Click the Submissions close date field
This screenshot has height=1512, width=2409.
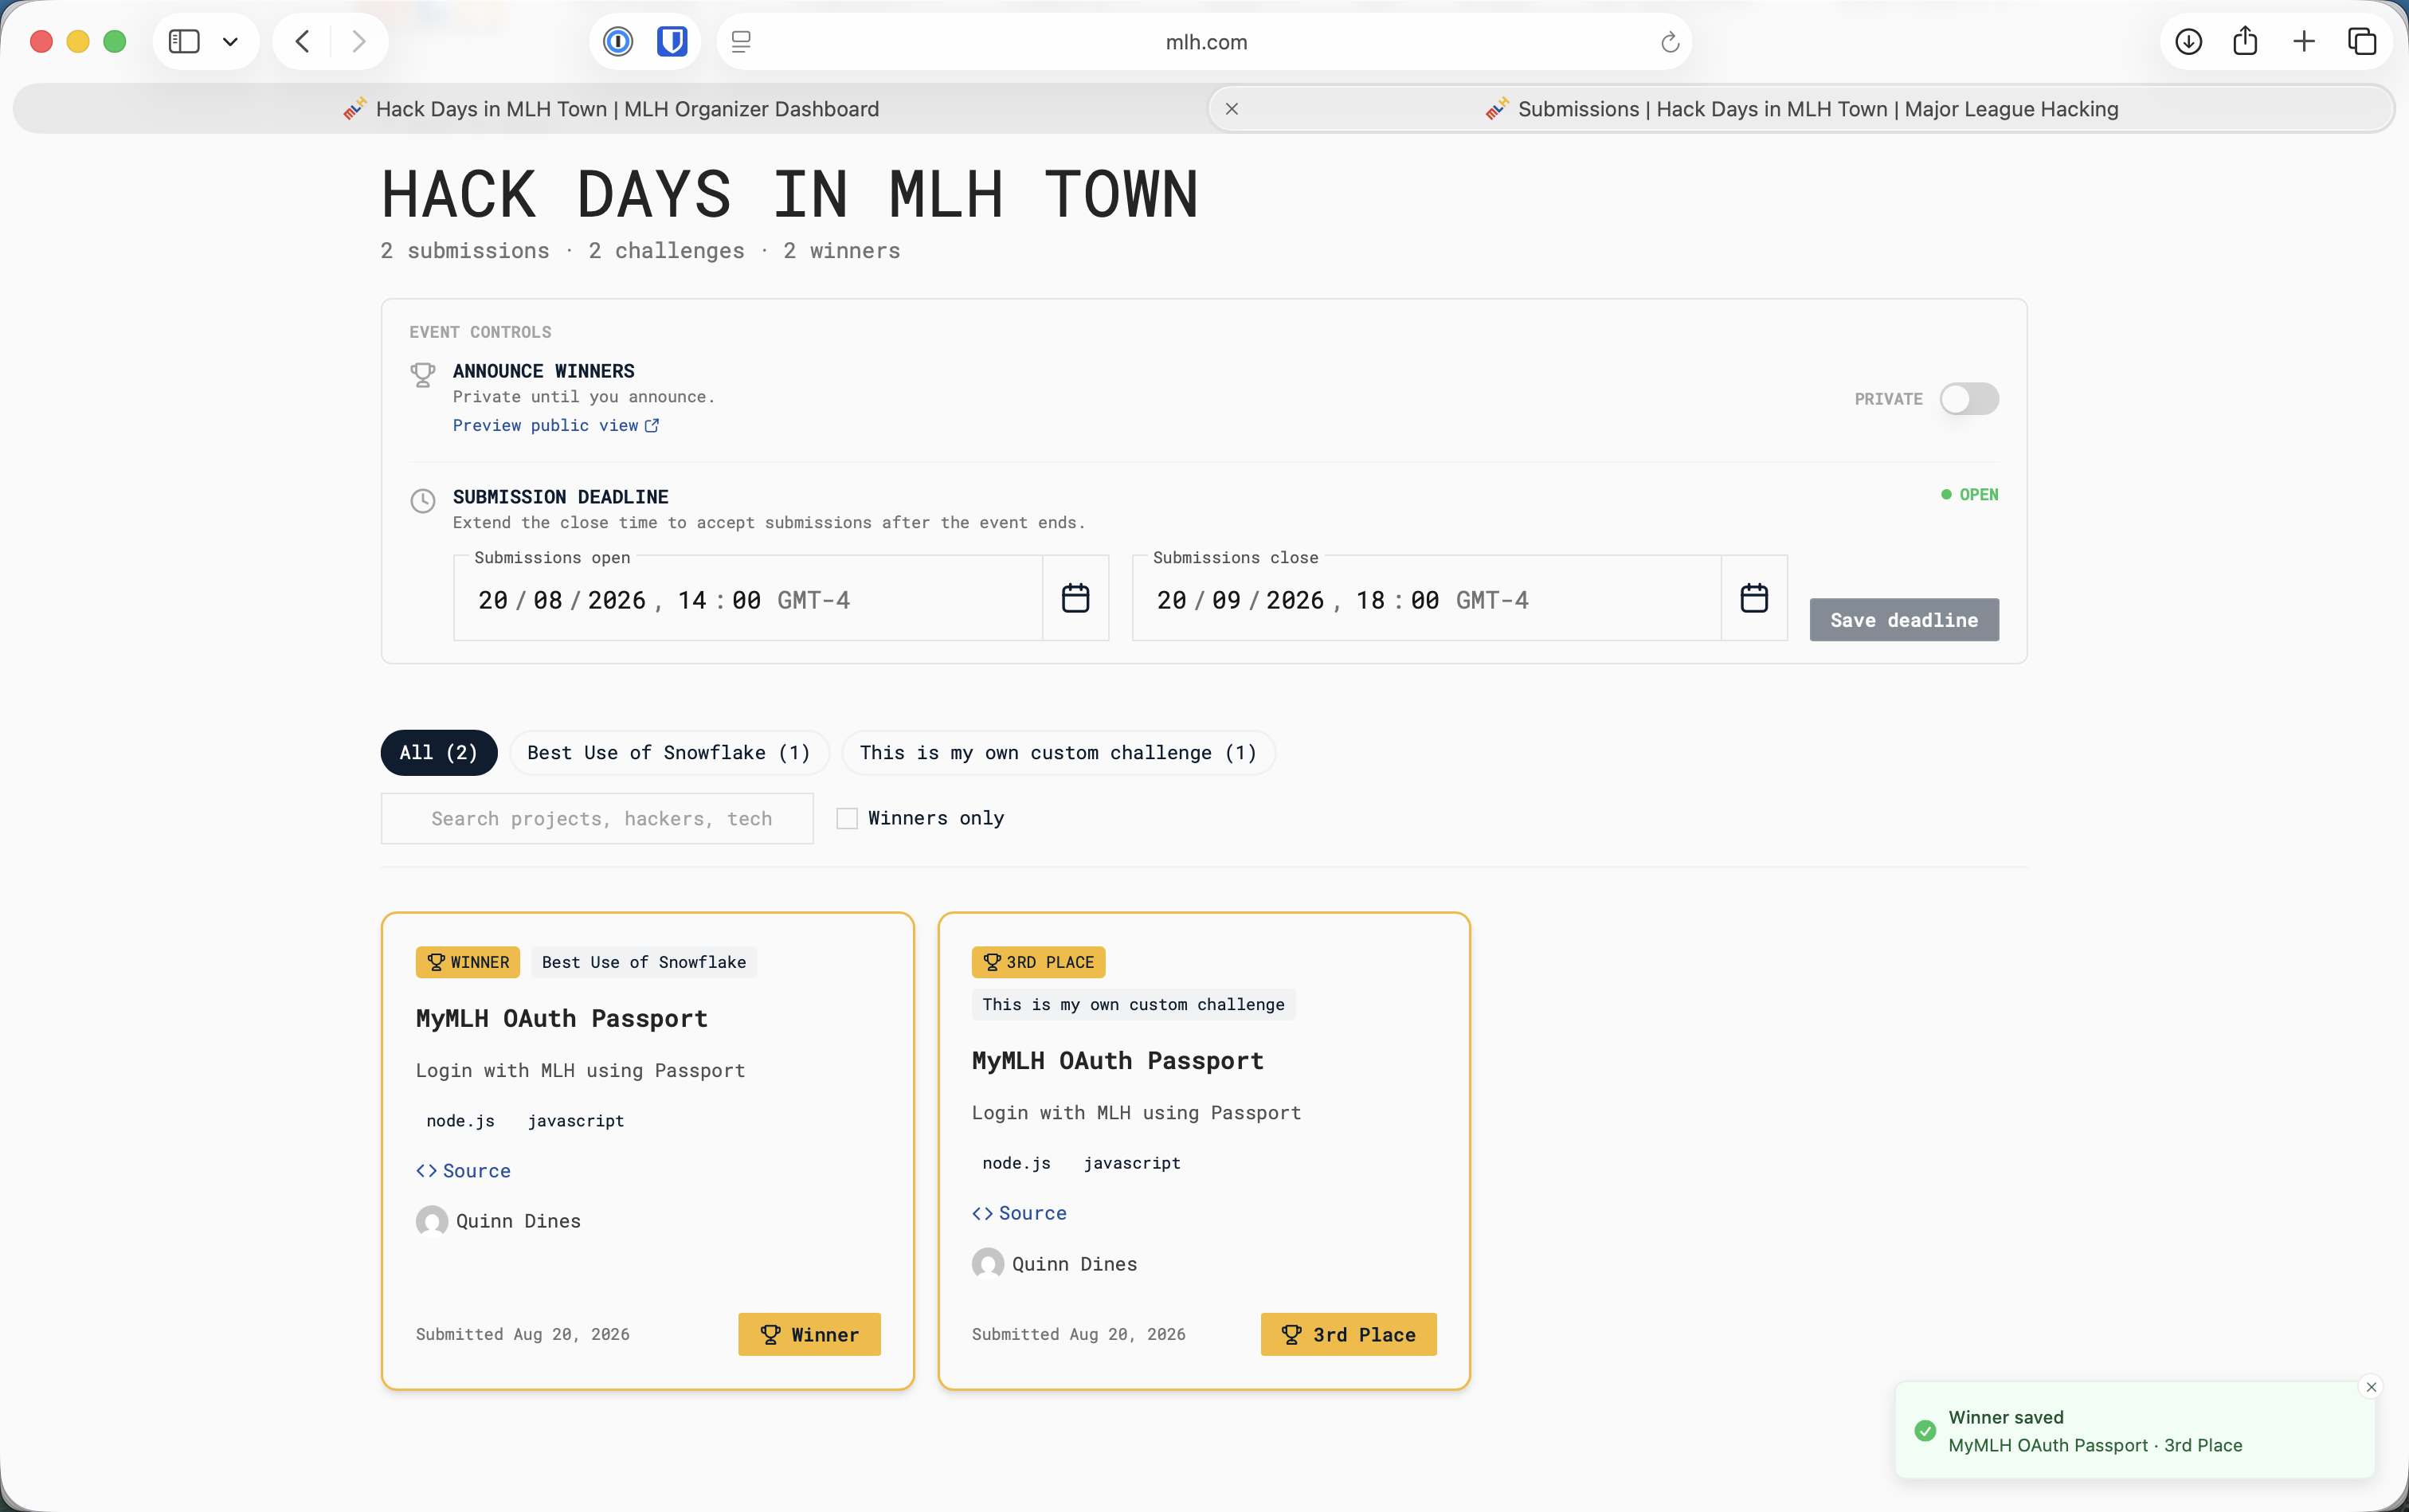click(x=1426, y=599)
